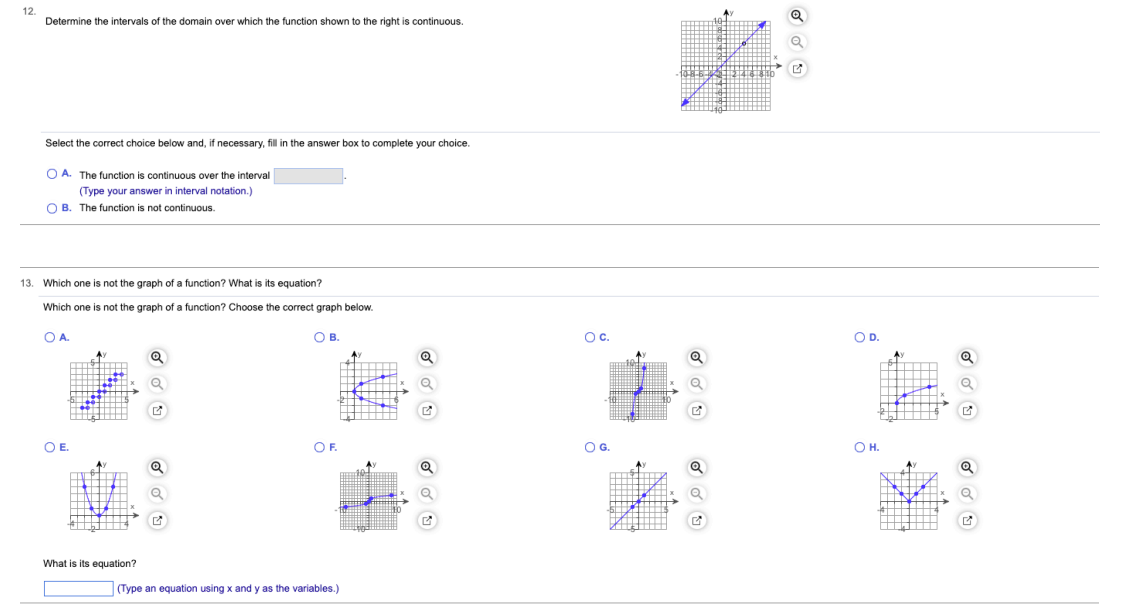Select graph C as the answer
This screenshot has height=616, width=1125.
click(x=589, y=337)
